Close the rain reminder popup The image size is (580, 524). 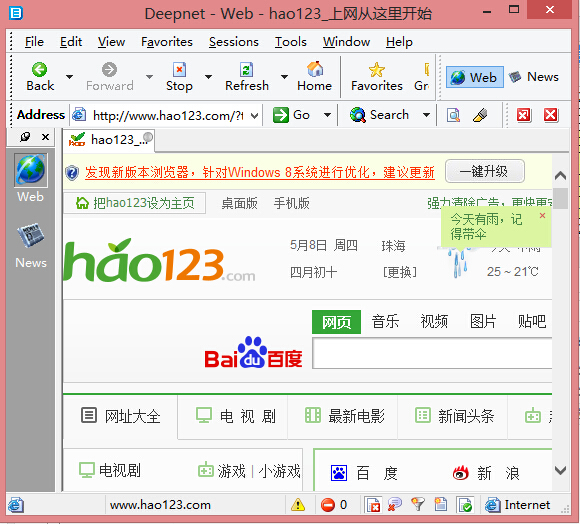(x=542, y=215)
